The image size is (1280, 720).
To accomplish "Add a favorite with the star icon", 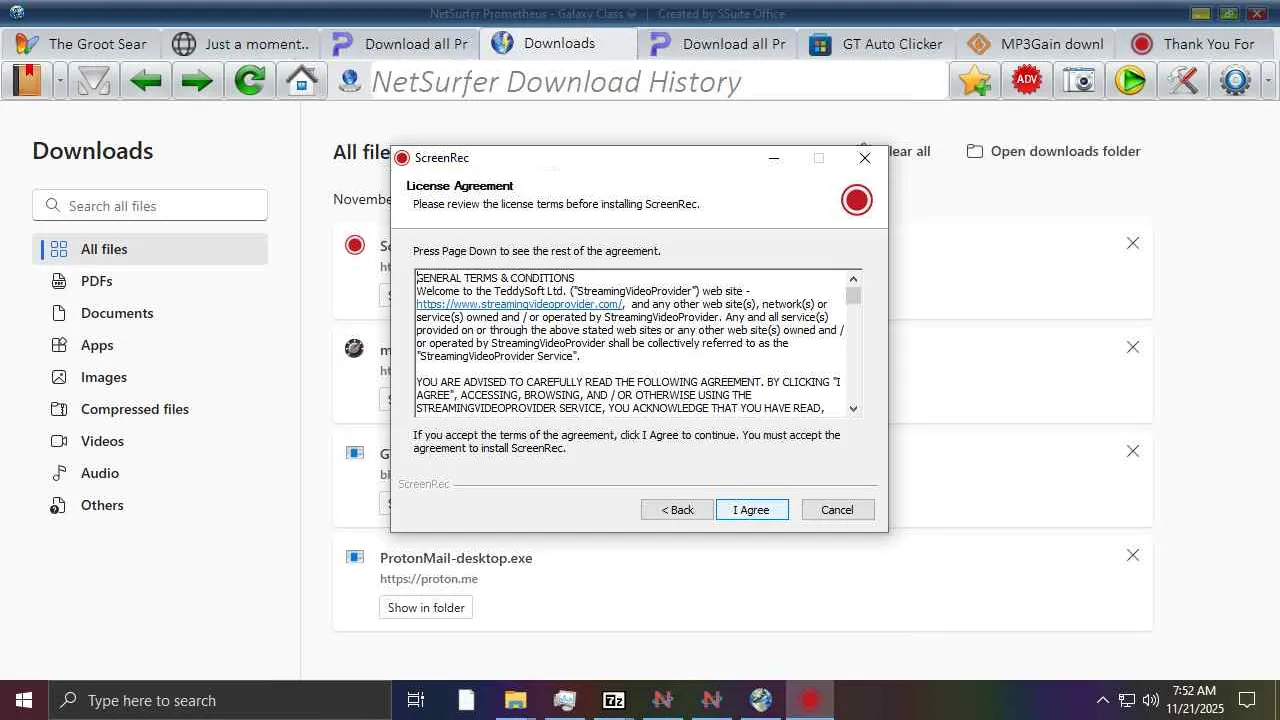I will point(975,80).
